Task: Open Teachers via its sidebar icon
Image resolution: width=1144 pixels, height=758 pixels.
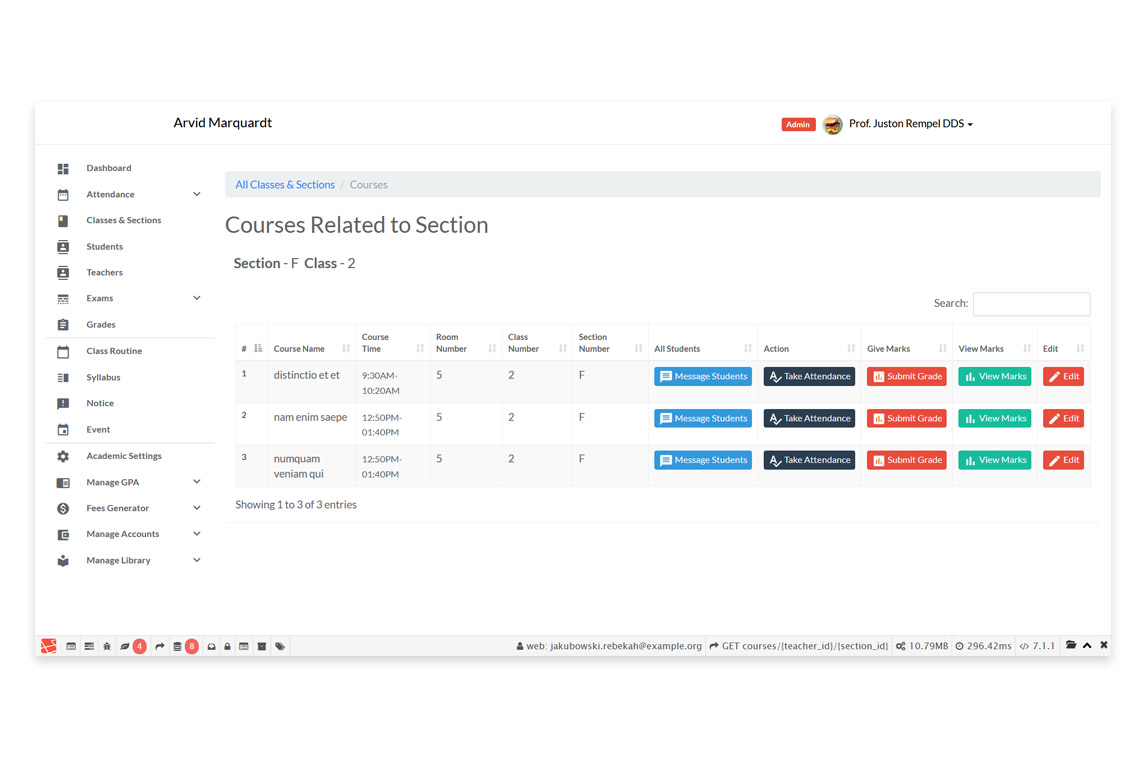Action: [x=63, y=272]
